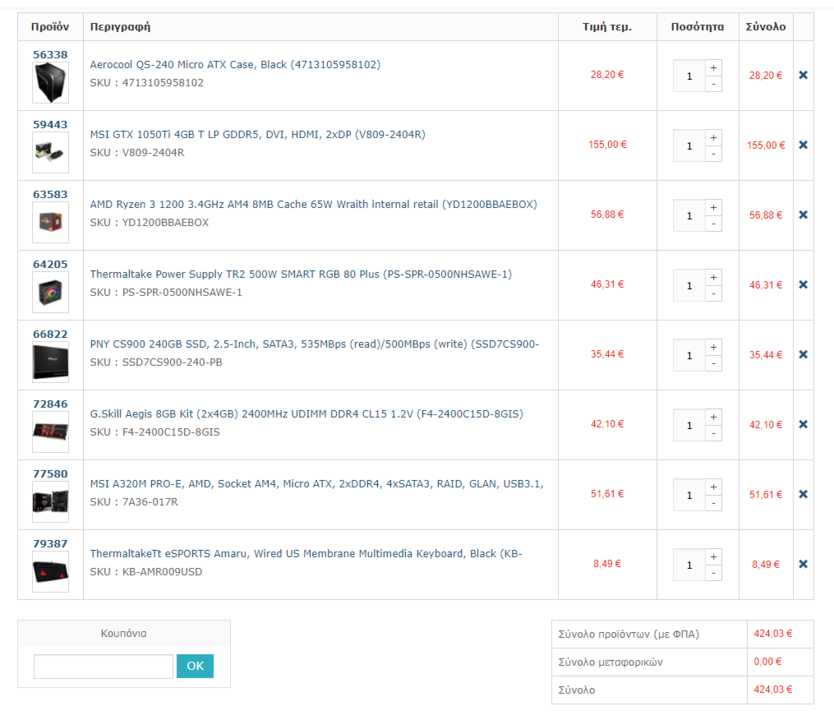Viewport: 834px width, 720px height.
Task: Open ThermaltakeTt eSPORTS Amaru keyboard link
Action: (x=306, y=554)
